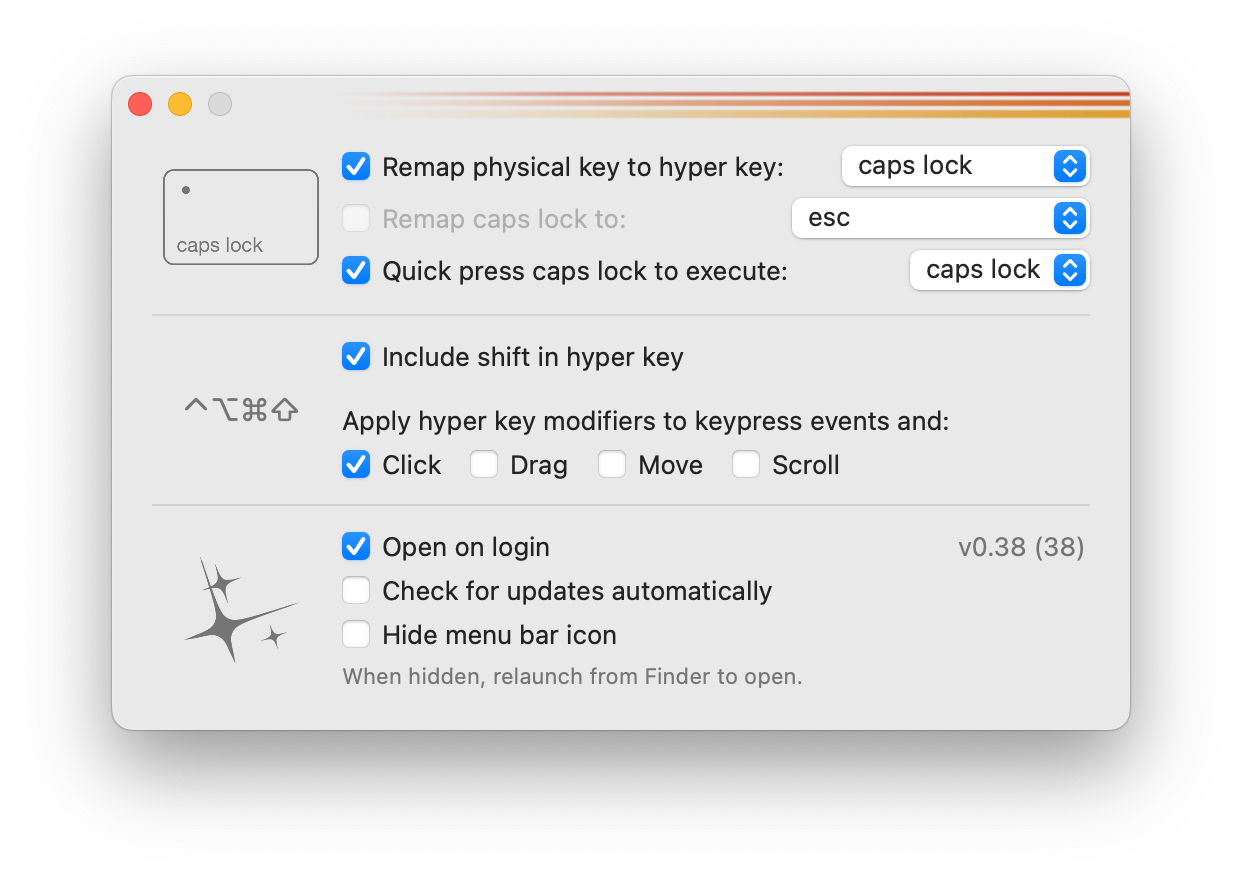1242x878 pixels.
Task: Uncheck quick press caps lock to execute
Action: 356,271
